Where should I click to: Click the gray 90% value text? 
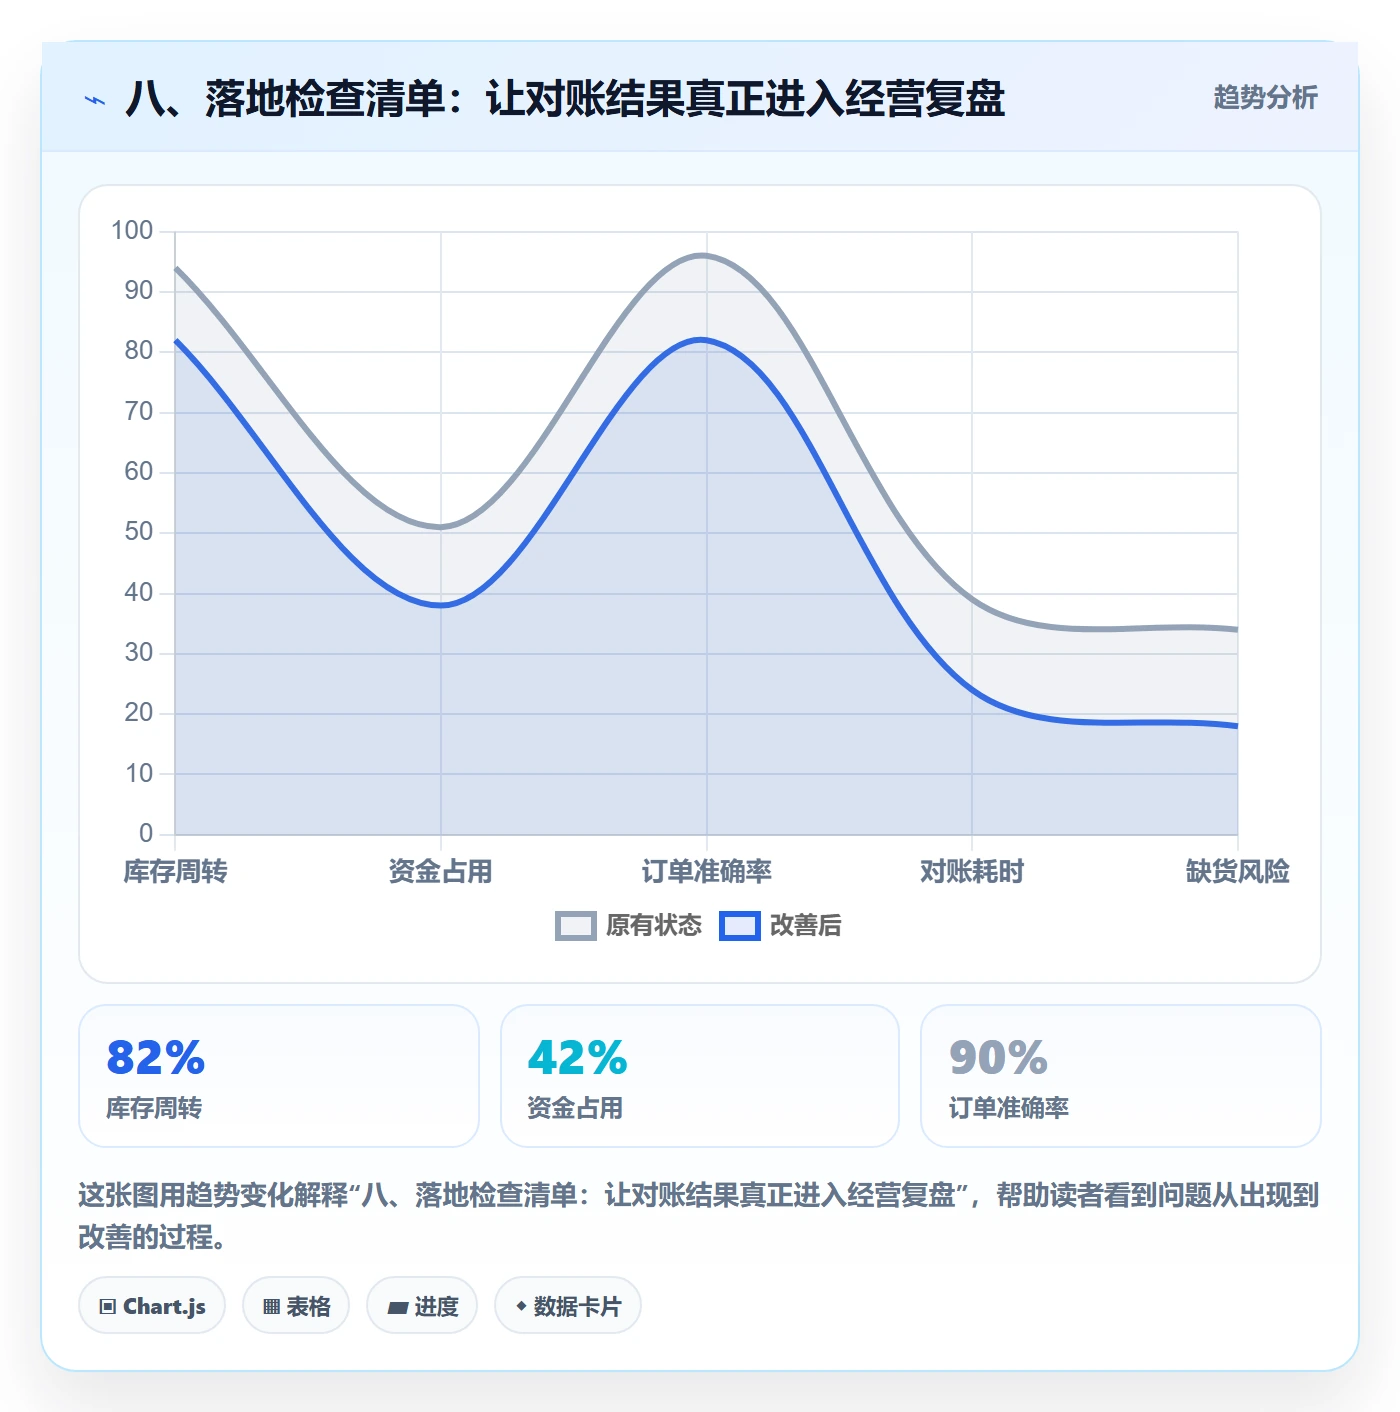(x=998, y=1058)
